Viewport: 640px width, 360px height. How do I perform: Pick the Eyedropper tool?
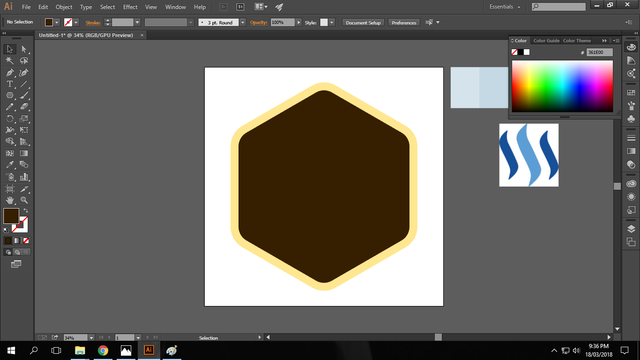click(x=9, y=165)
